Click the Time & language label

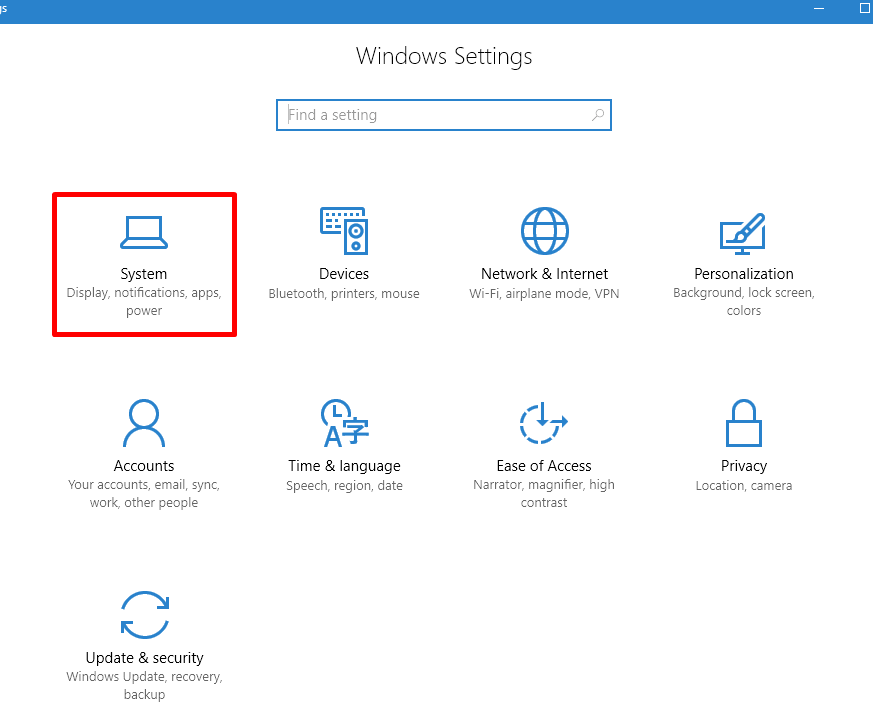[x=344, y=466]
